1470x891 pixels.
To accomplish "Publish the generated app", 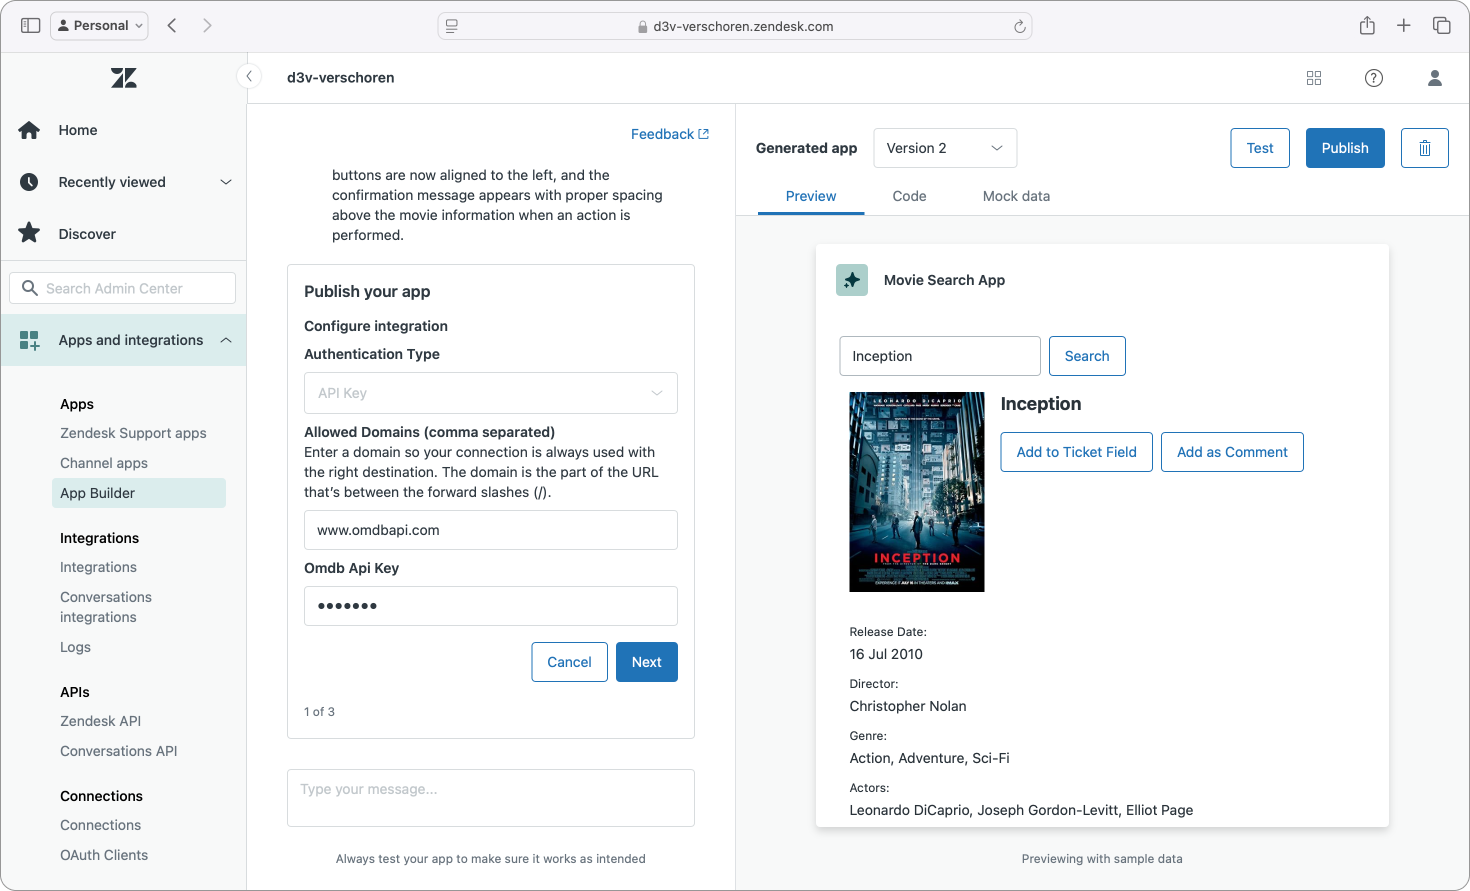I will coord(1345,148).
